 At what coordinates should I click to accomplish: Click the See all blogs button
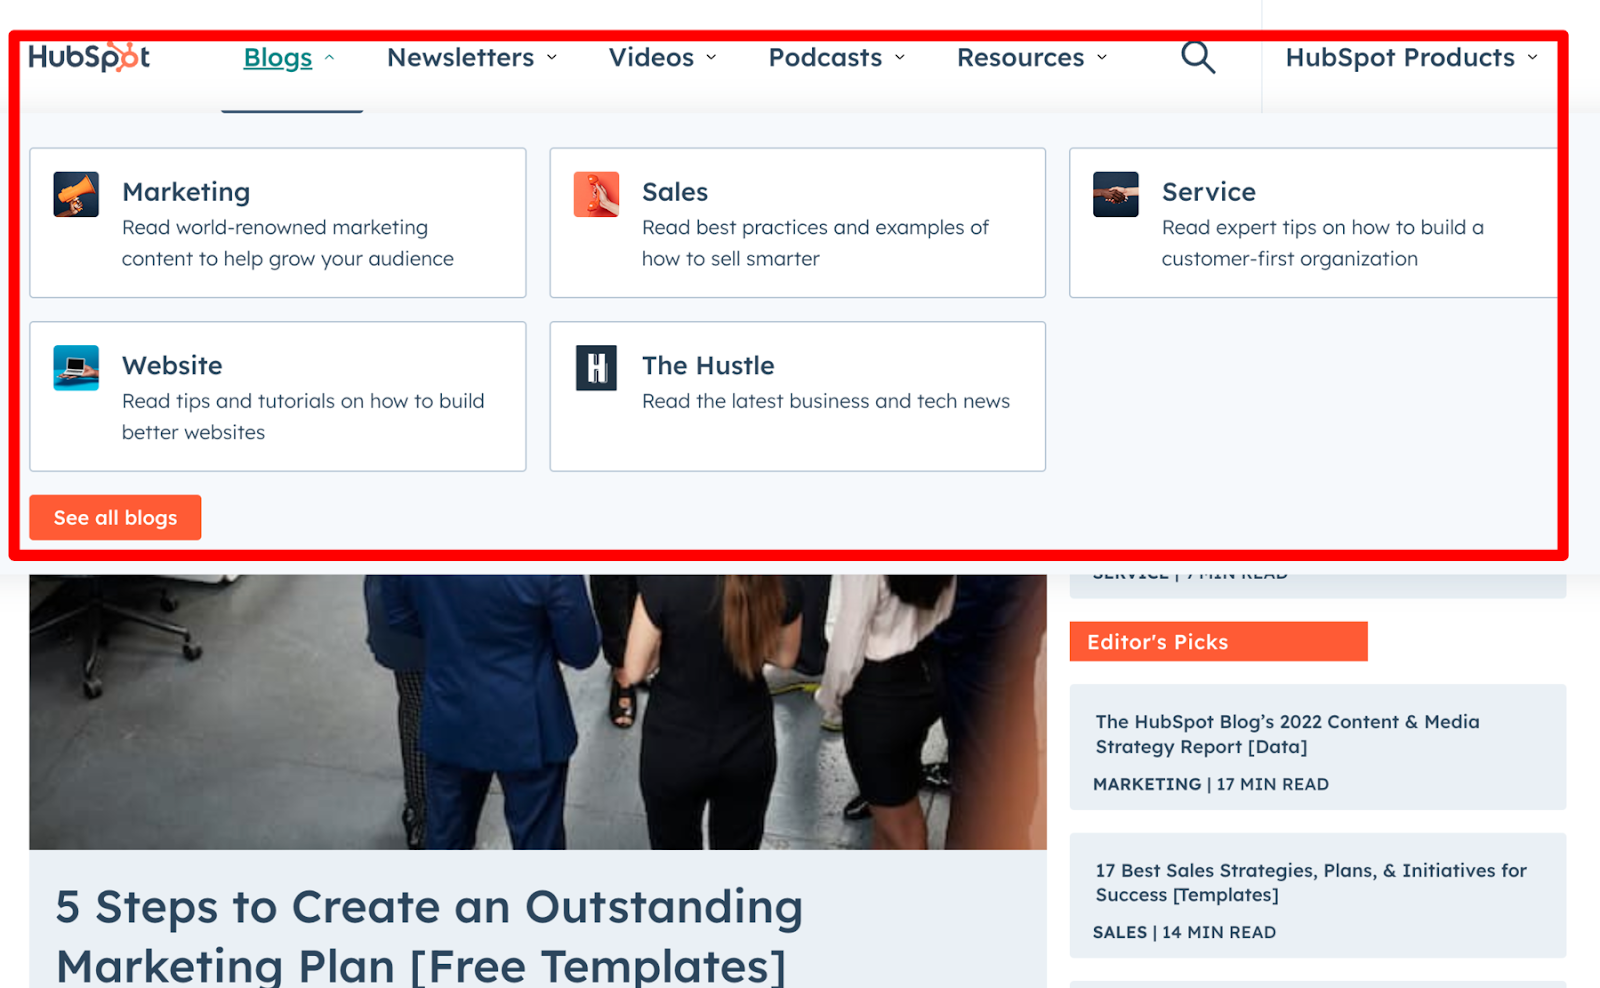click(x=115, y=517)
